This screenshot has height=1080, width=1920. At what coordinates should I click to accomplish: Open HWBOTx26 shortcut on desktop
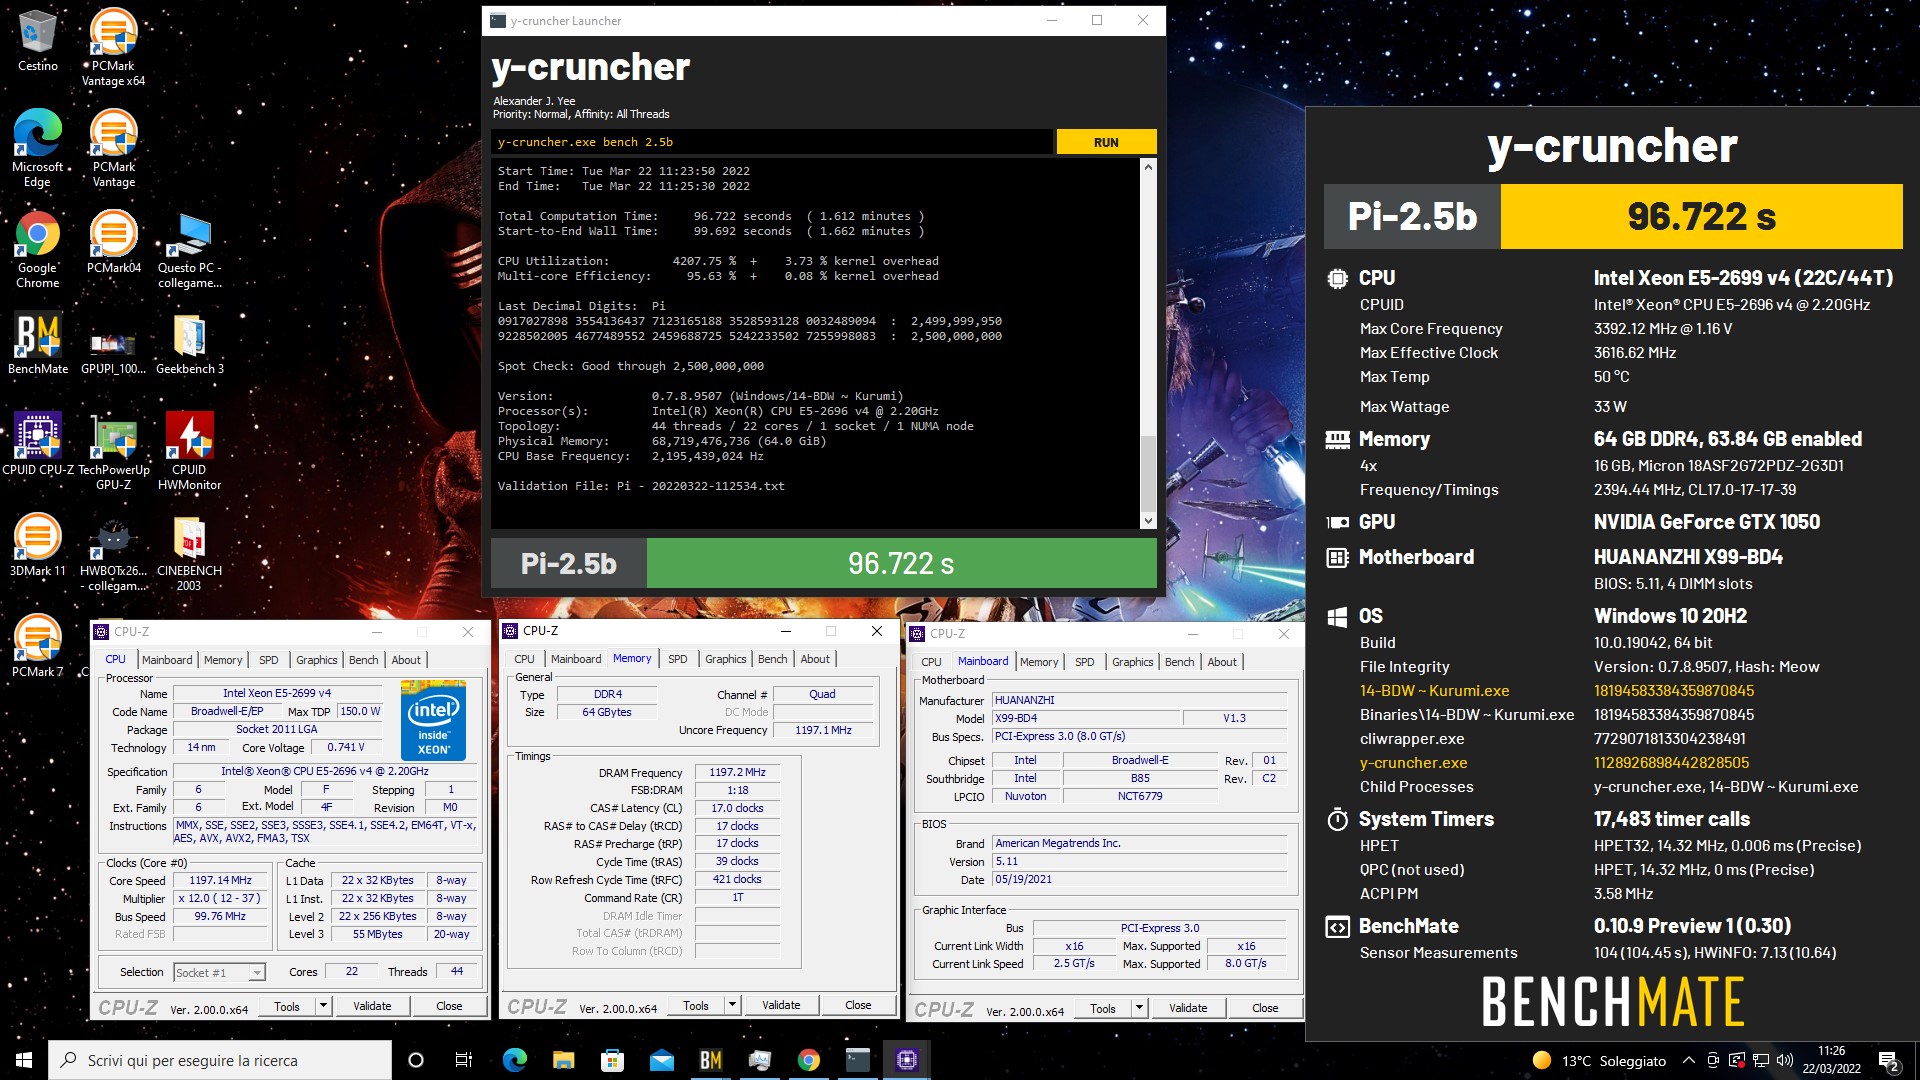pos(113,552)
